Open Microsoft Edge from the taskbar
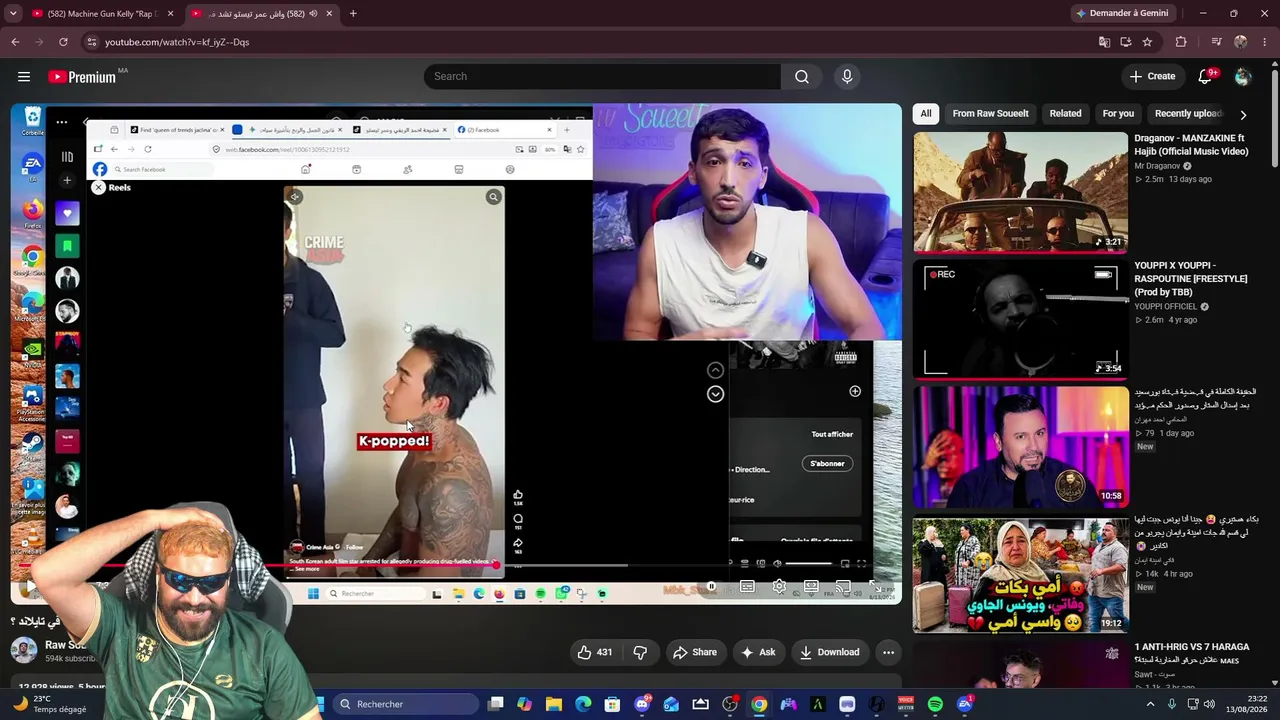Screen dimensions: 1280x720 point(583,704)
